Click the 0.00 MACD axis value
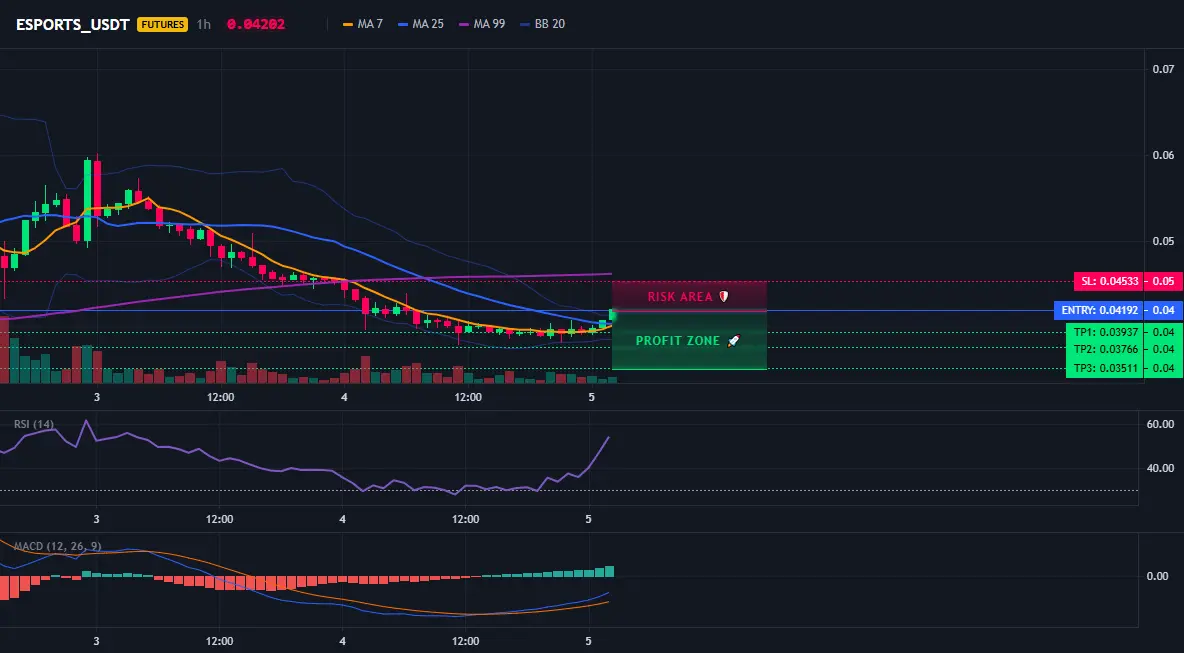 (1158, 576)
